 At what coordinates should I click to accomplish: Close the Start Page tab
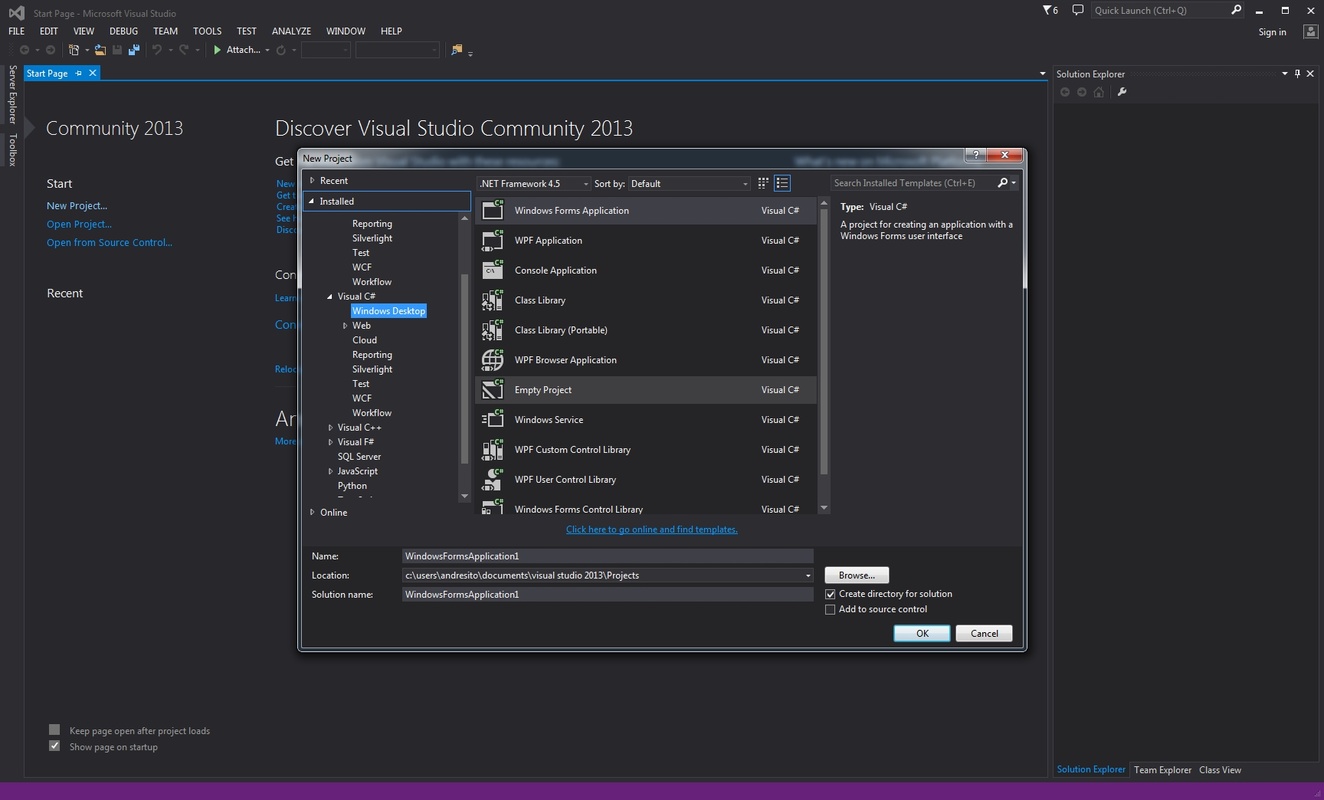click(x=93, y=73)
